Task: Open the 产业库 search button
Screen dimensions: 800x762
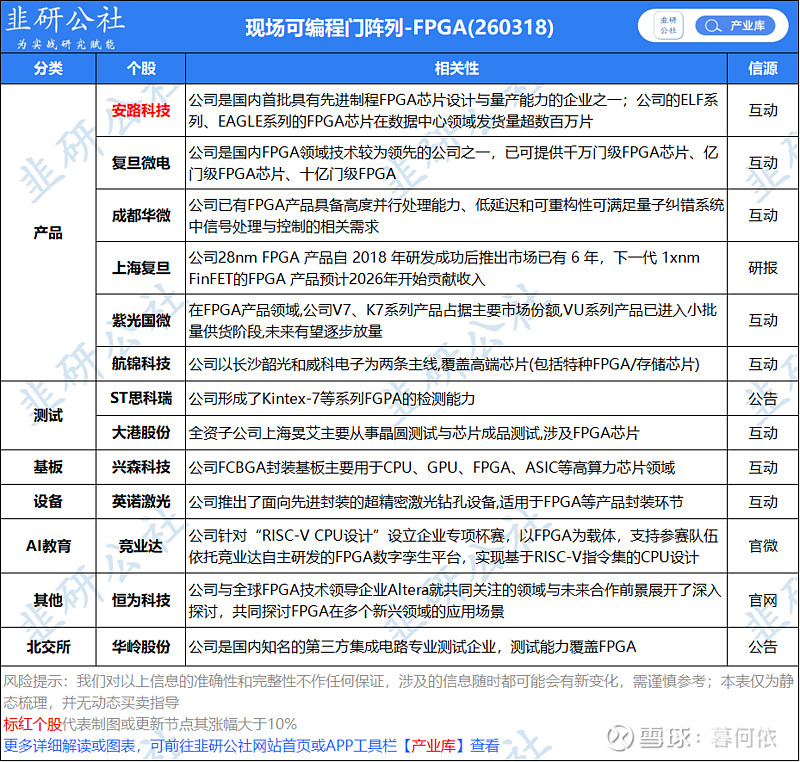Action: 740,26
